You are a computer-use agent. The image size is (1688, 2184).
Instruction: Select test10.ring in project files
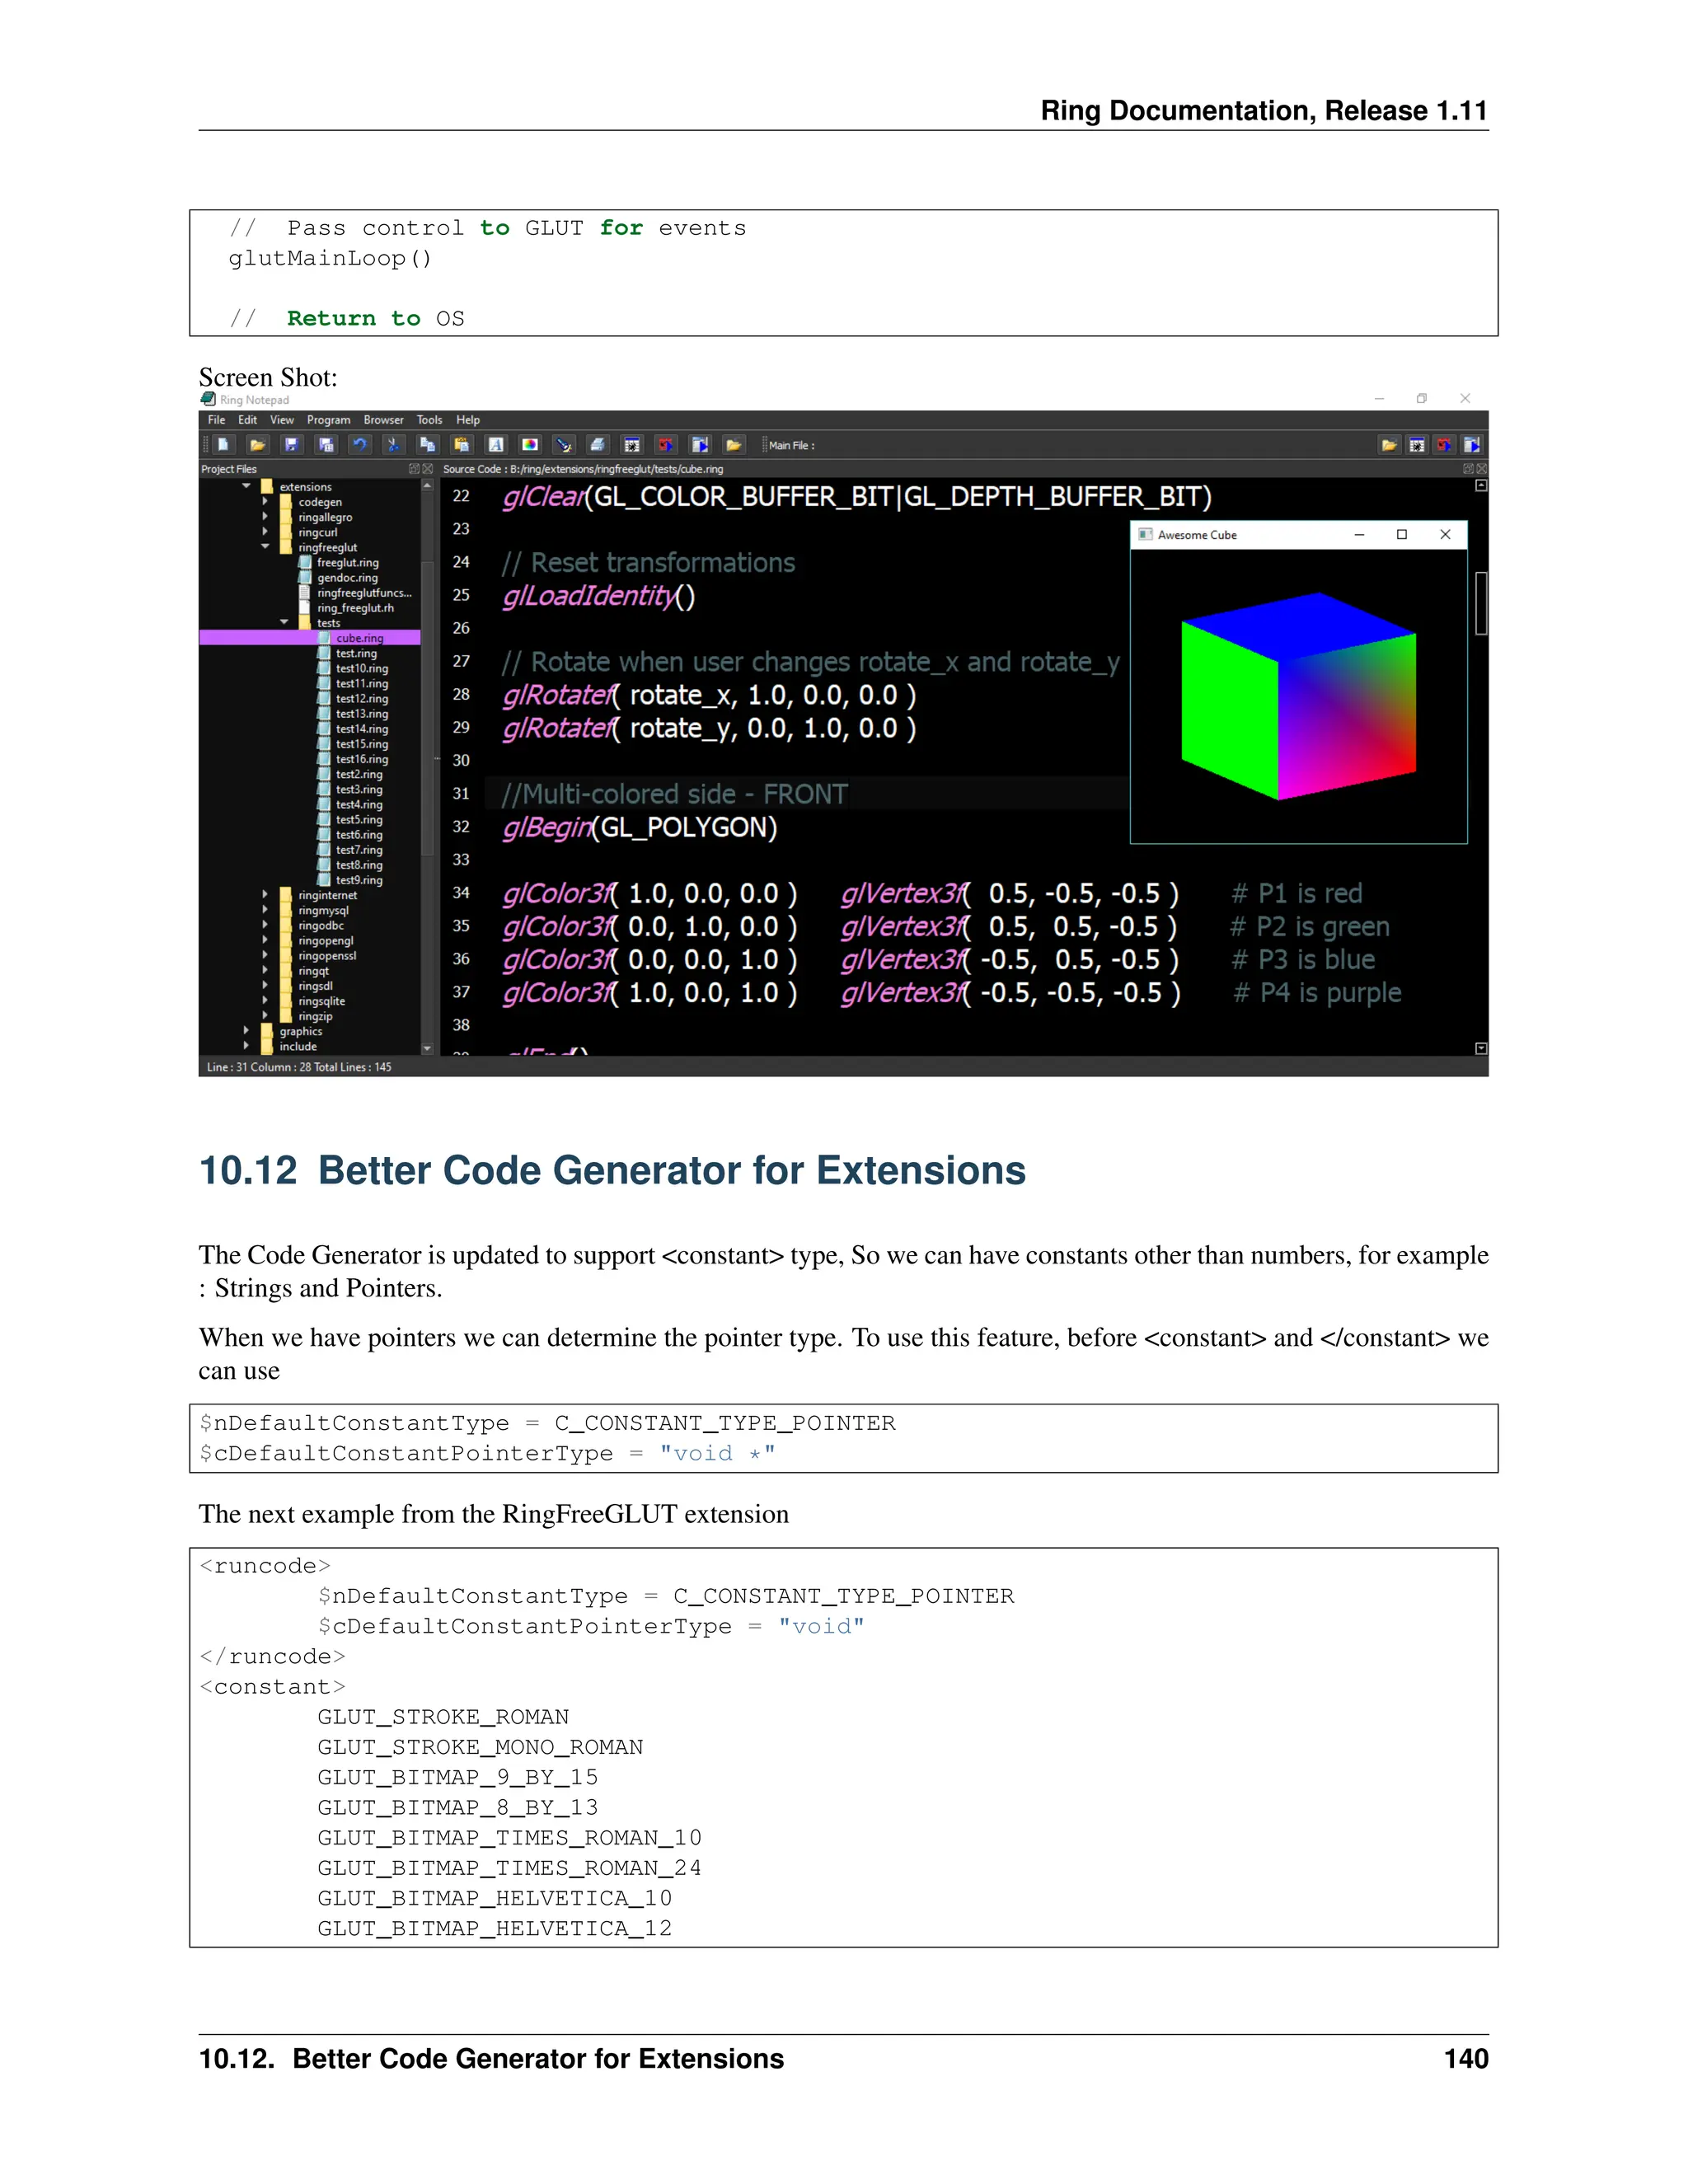pos(361,668)
